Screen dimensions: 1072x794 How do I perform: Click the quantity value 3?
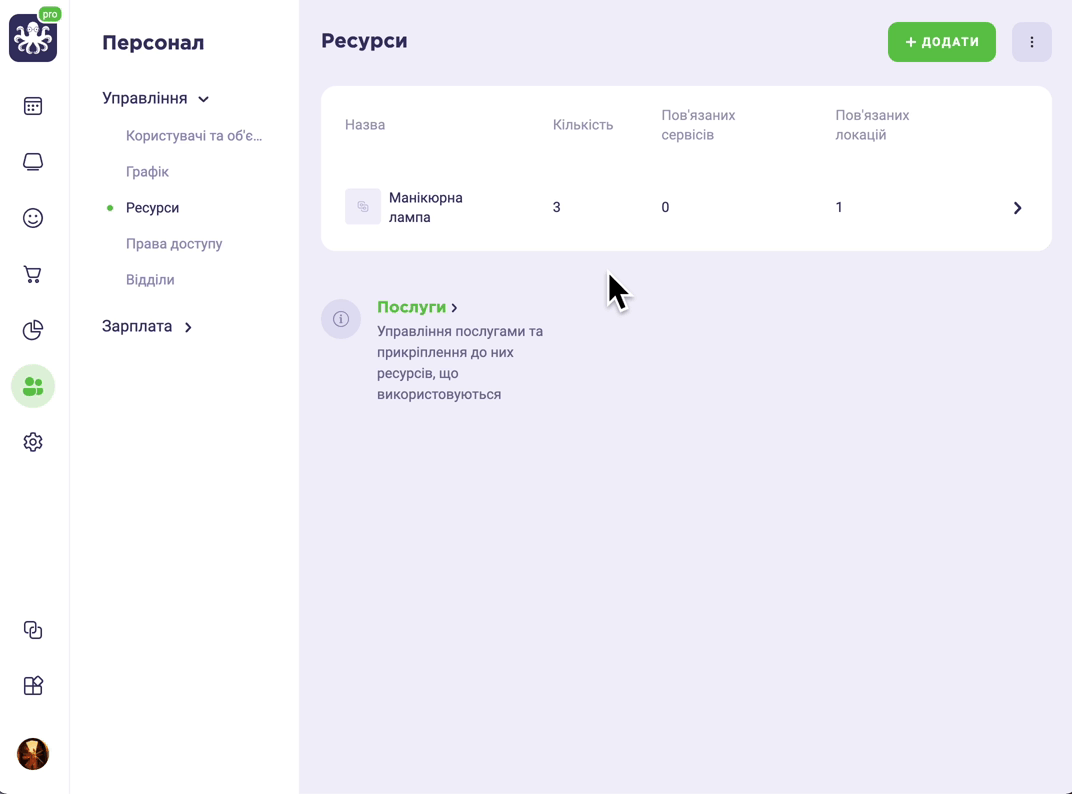click(557, 207)
